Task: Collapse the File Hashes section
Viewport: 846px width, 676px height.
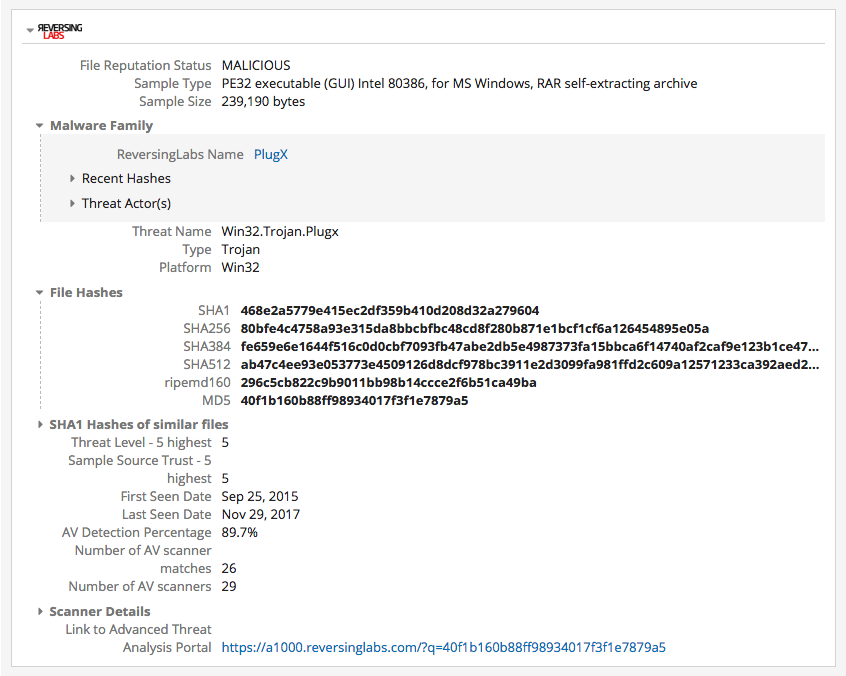Action: (x=40, y=293)
